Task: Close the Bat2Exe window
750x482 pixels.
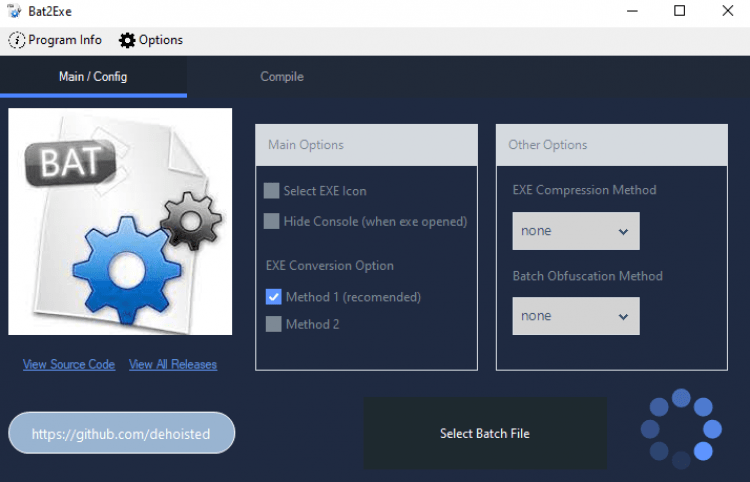Action: pyautogui.click(x=725, y=11)
